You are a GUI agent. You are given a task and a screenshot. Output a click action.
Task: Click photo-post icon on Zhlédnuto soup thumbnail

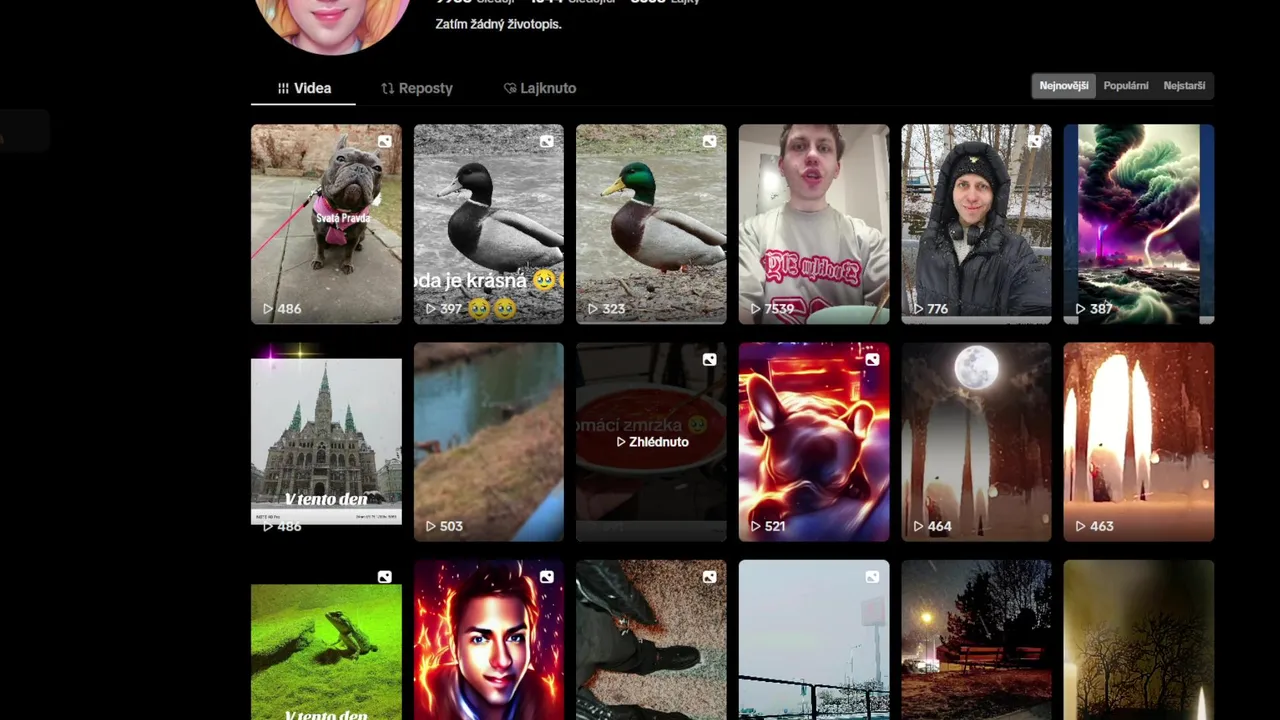tap(709, 360)
